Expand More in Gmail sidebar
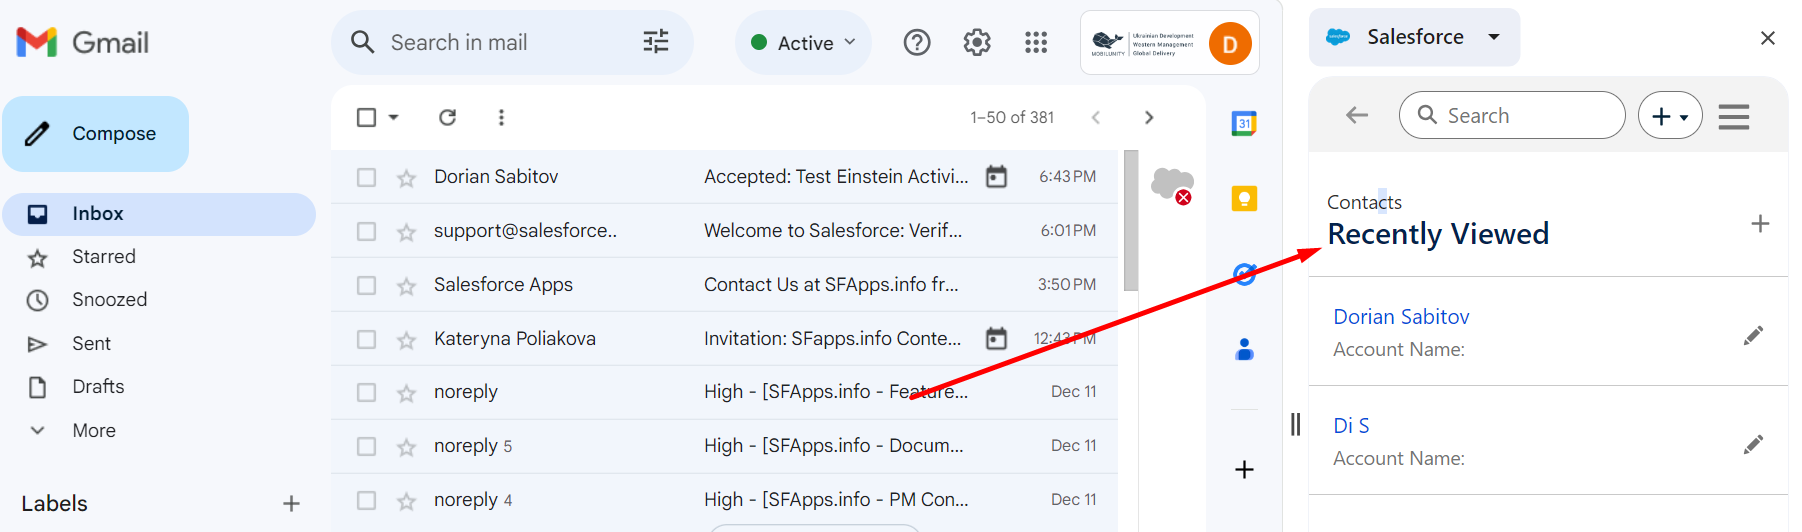 point(93,431)
